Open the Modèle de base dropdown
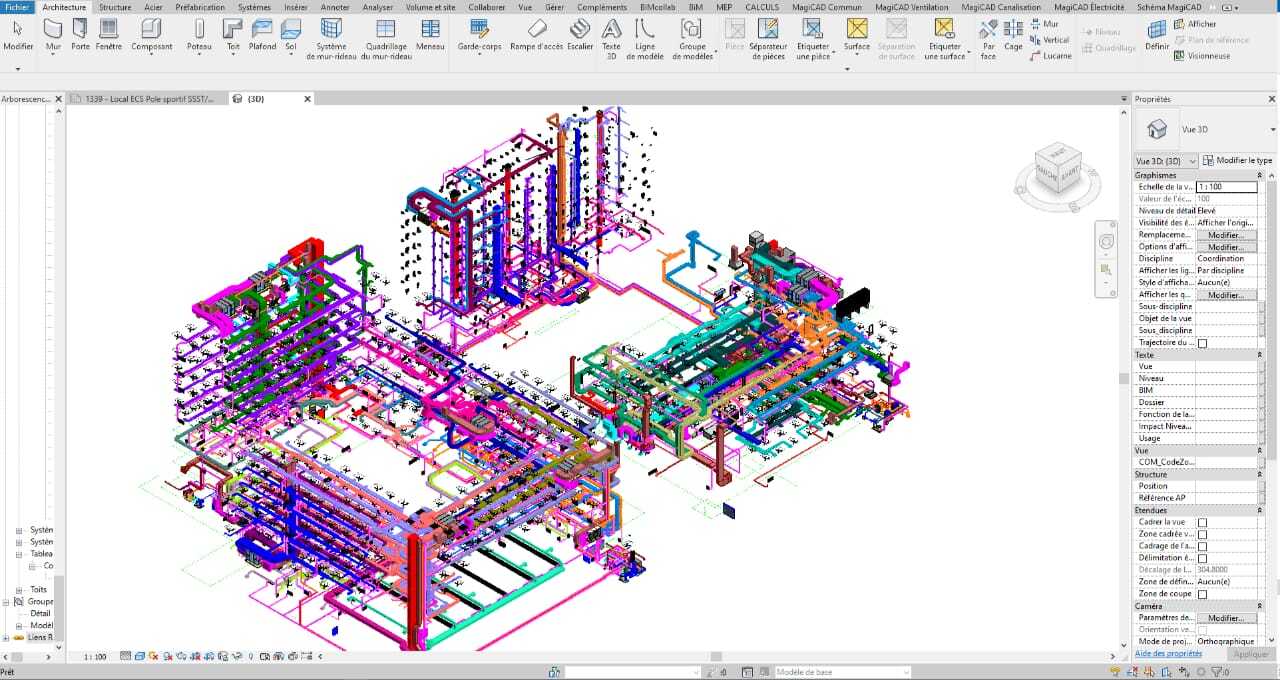 [842, 672]
